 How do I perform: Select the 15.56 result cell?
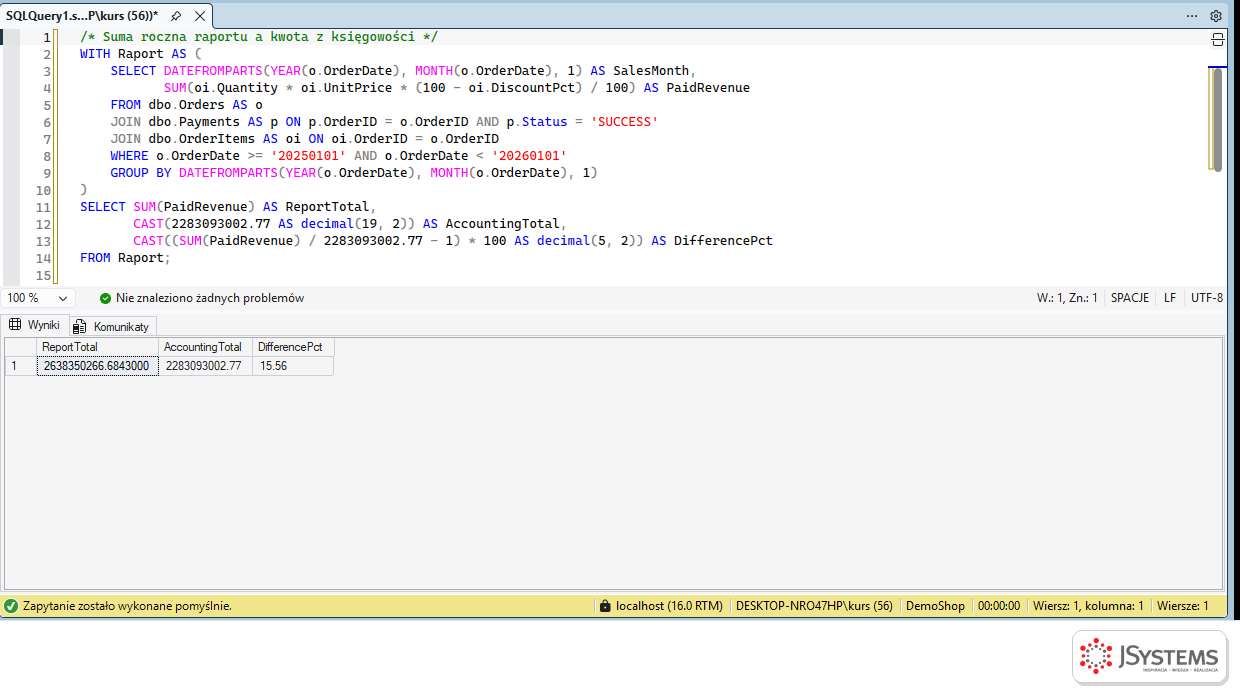coord(293,366)
